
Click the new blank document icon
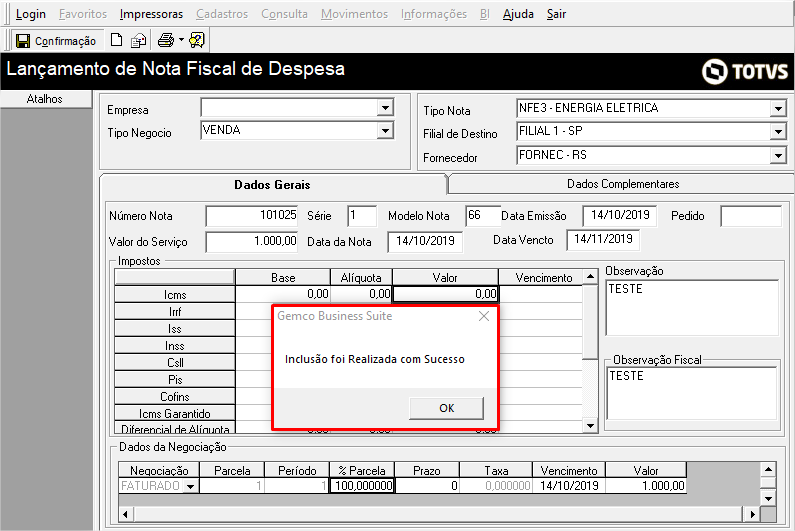(x=117, y=40)
